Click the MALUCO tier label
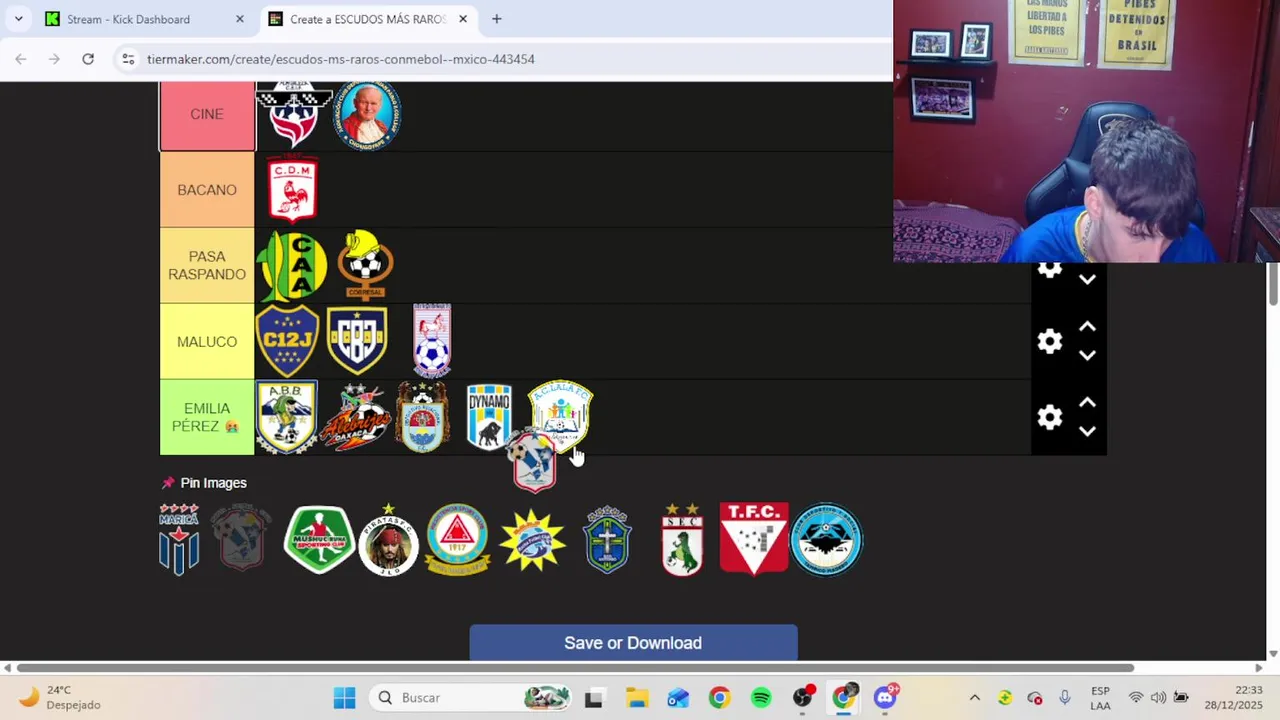Viewport: 1280px width, 720px height. click(207, 342)
